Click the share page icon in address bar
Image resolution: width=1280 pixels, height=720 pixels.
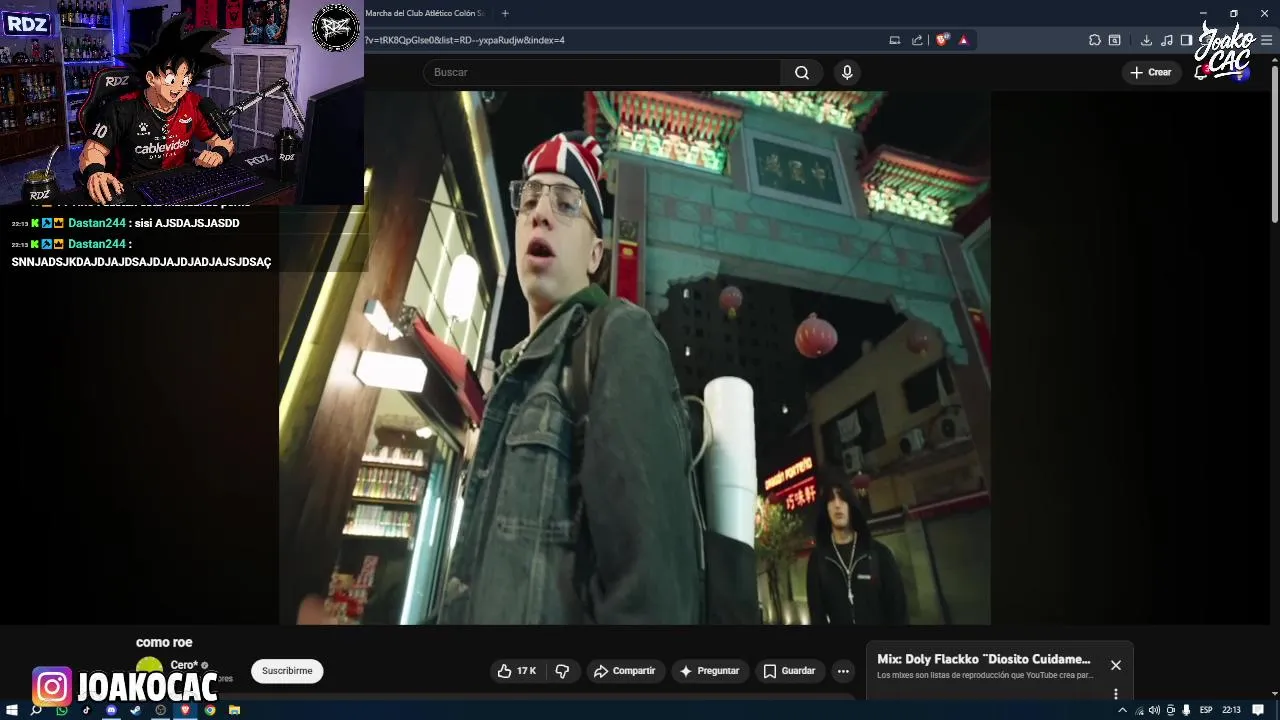pyautogui.click(x=917, y=40)
